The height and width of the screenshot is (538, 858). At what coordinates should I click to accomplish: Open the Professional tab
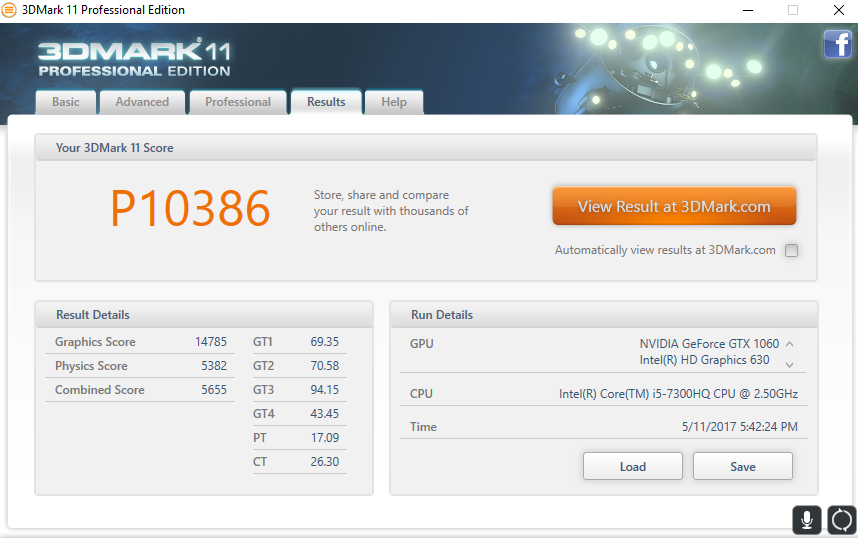(238, 102)
